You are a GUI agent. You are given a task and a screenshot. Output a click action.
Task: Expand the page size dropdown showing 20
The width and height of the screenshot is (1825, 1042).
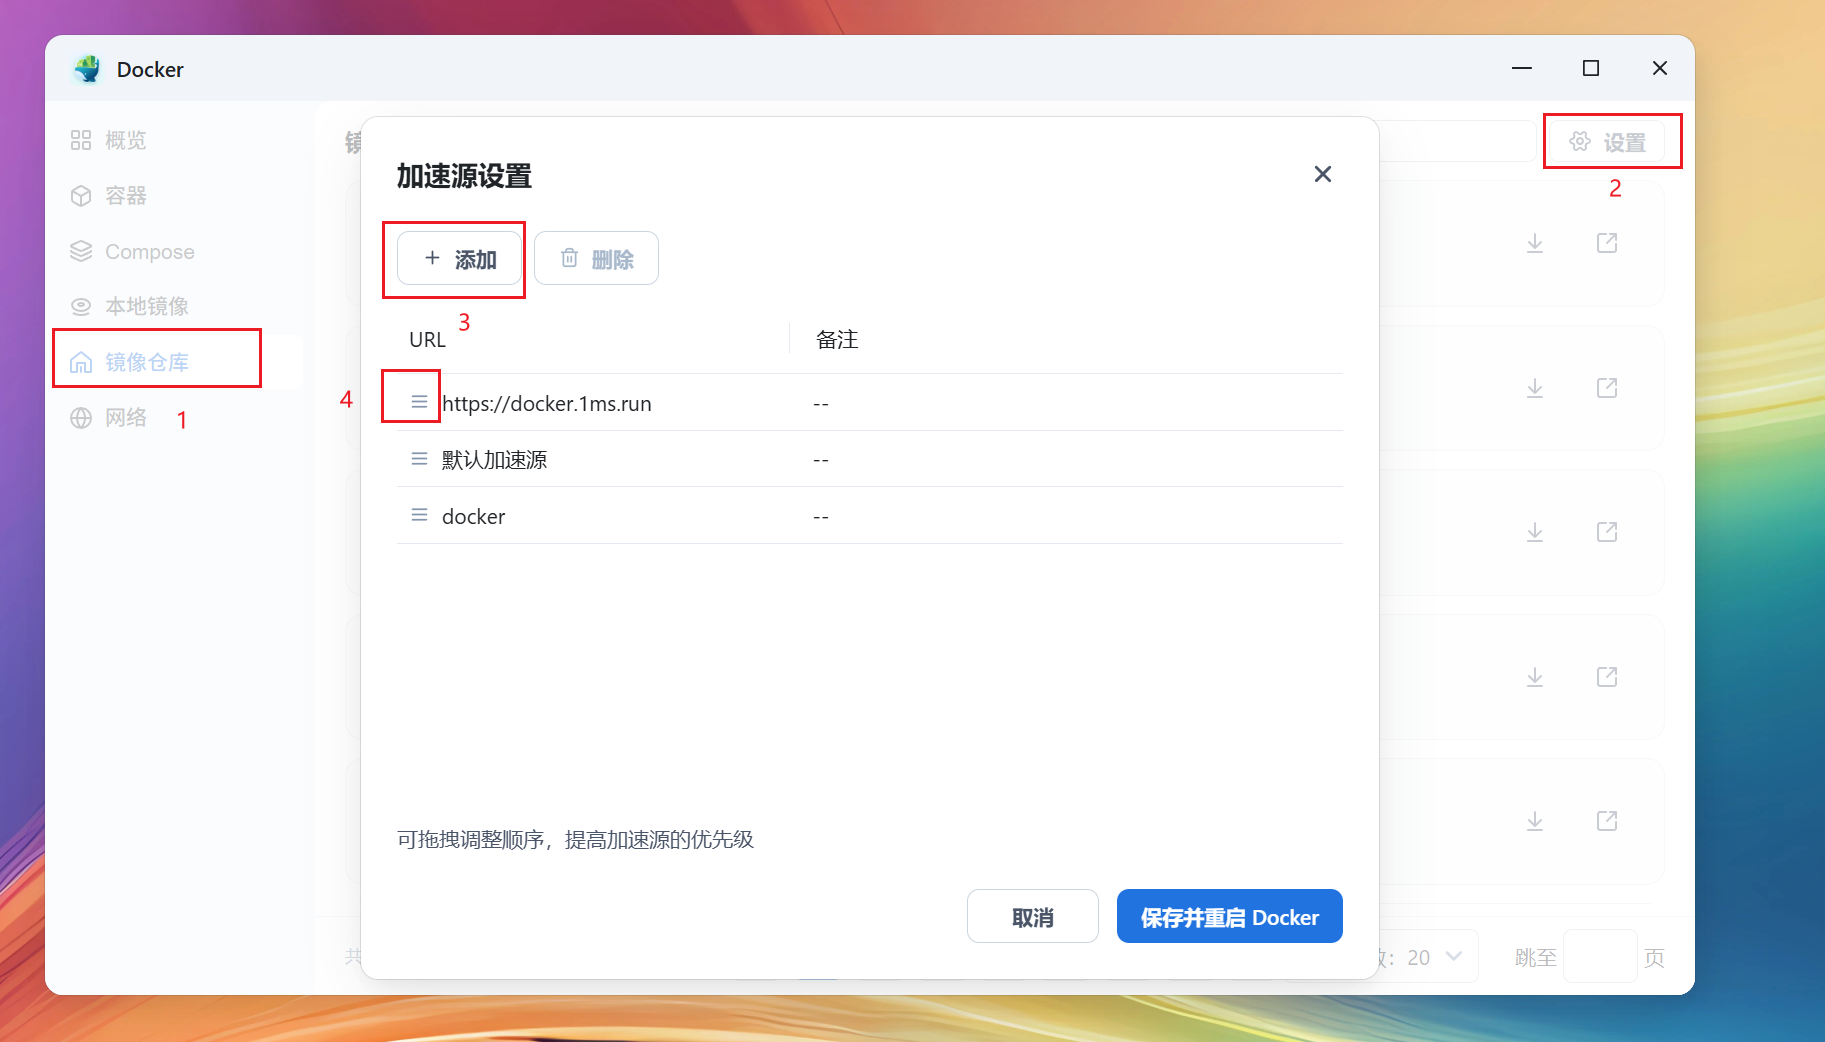[1432, 957]
